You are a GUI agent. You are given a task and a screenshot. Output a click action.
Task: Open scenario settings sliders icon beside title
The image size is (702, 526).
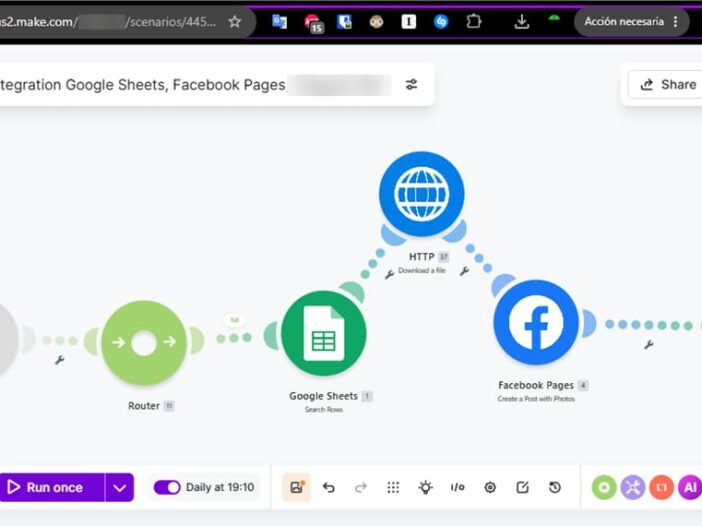pyautogui.click(x=411, y=85)
